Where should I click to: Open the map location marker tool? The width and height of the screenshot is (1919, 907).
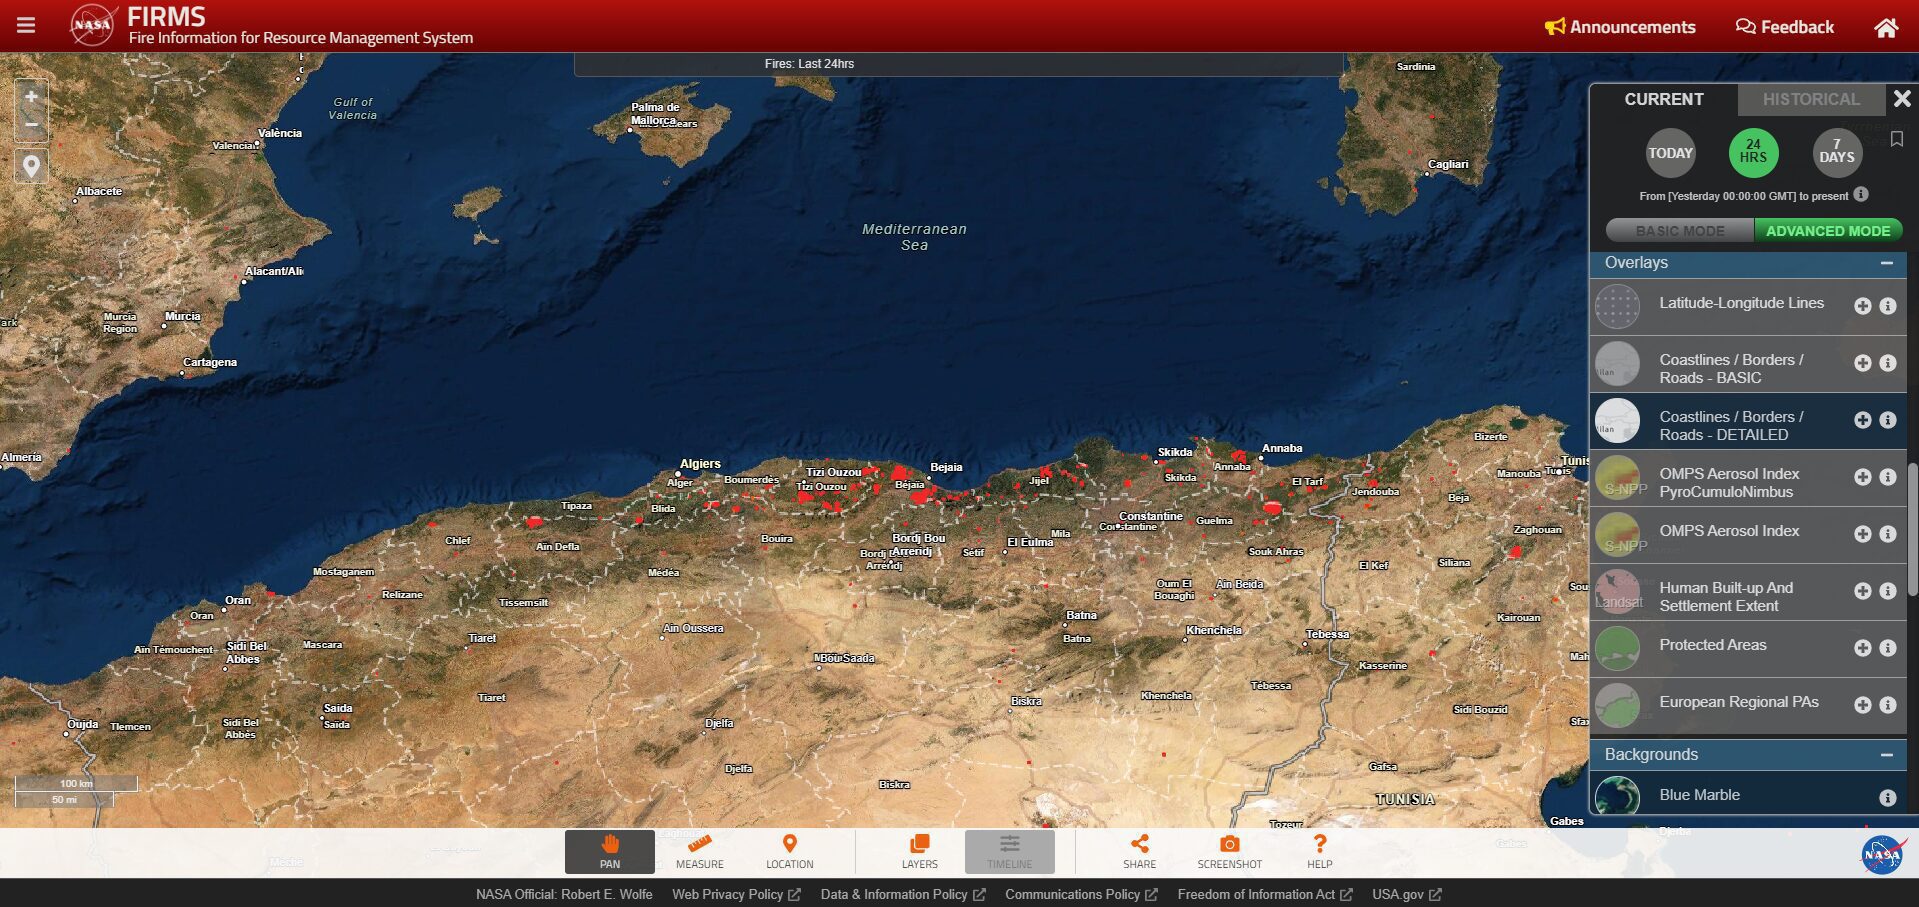point(31,166)
